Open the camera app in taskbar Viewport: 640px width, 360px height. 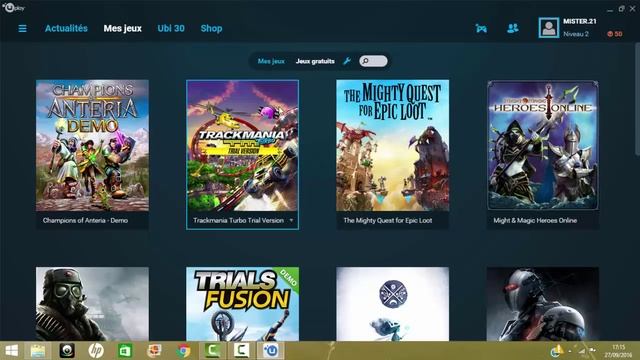click(67, 351)
